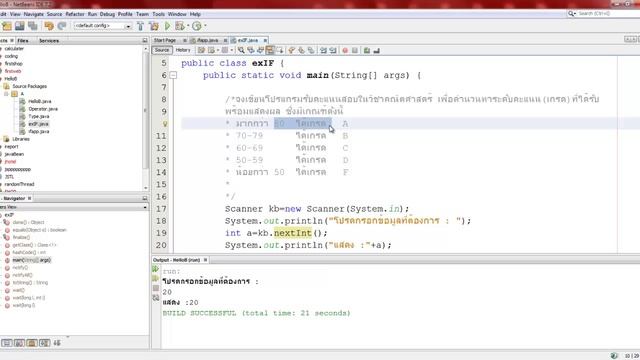This screenshot has height=360, width=640.
Task: Select the randomThread project
Action: 19,184
